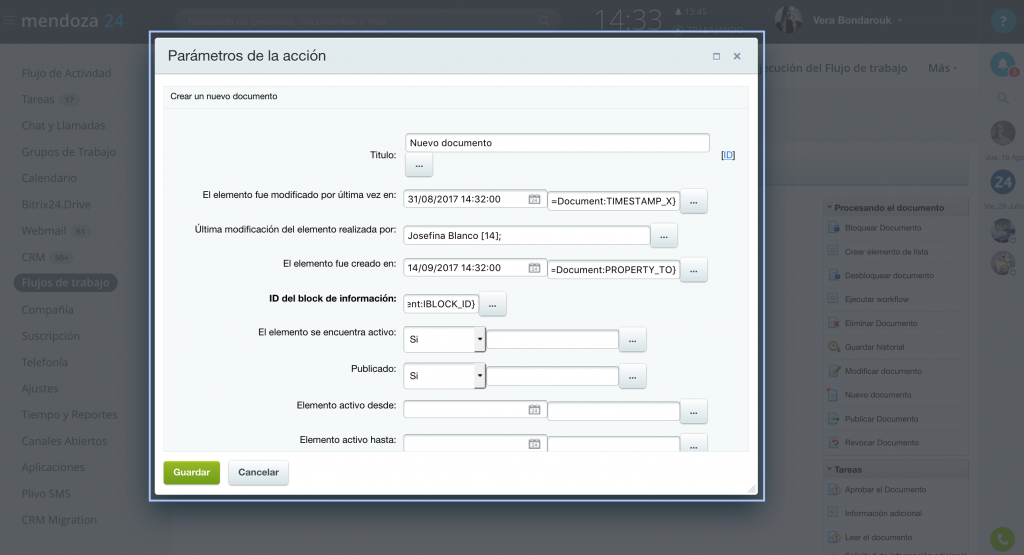Click ellipsis next to IBLOCK_ID field
The width and height of the screenshot is (1024, 555).
click(492, 305)
